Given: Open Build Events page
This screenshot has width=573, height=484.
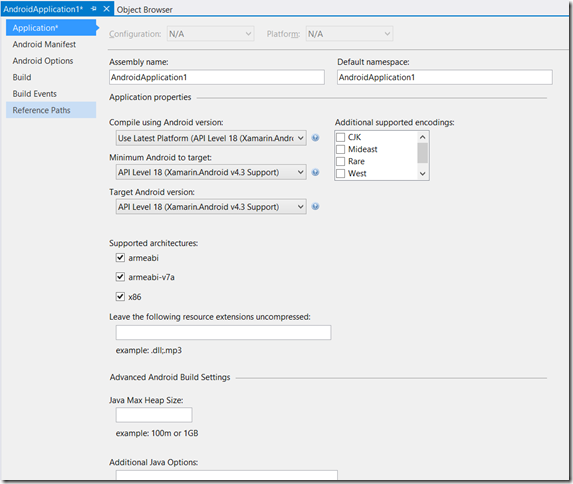Looking at the screenshot, I should click(51, 94).
